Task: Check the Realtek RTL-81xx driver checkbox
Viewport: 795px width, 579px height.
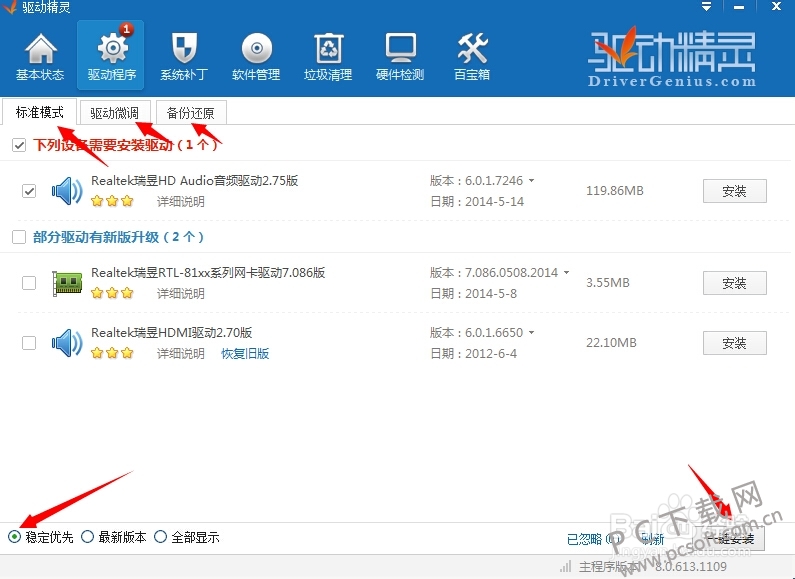Action: click(29, 282)
